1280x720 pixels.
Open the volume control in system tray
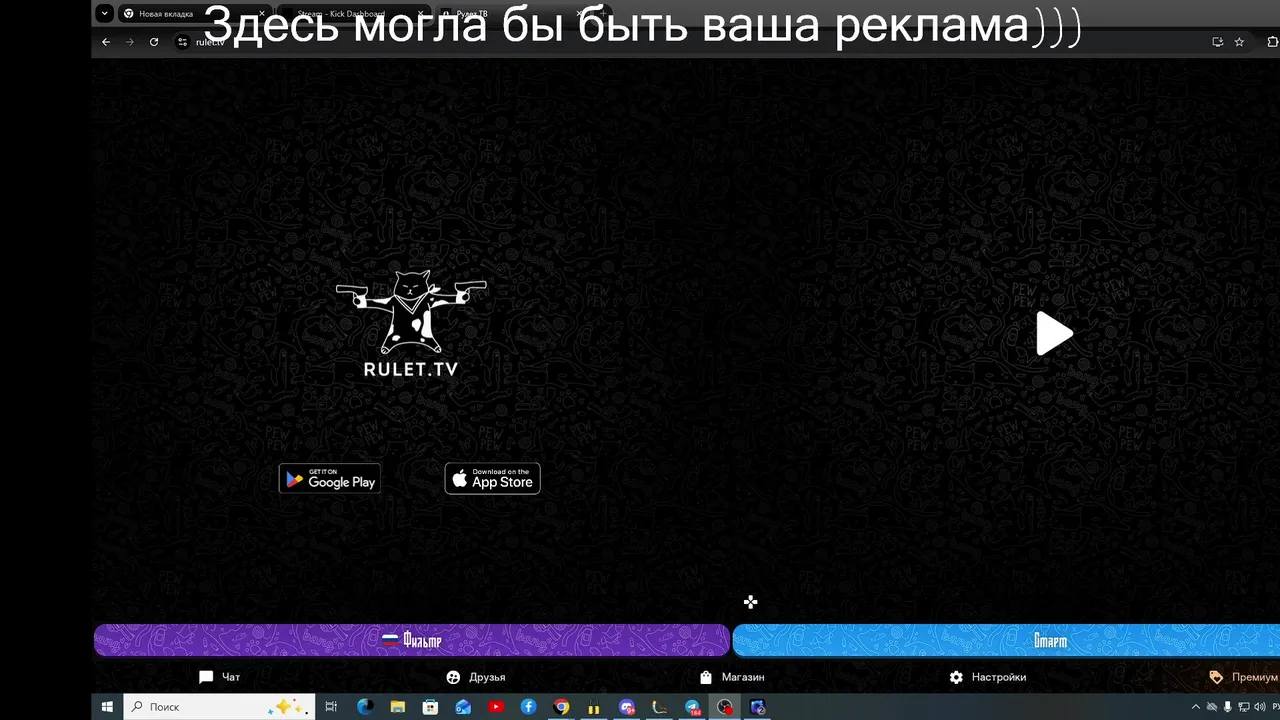coord(1259,707)
